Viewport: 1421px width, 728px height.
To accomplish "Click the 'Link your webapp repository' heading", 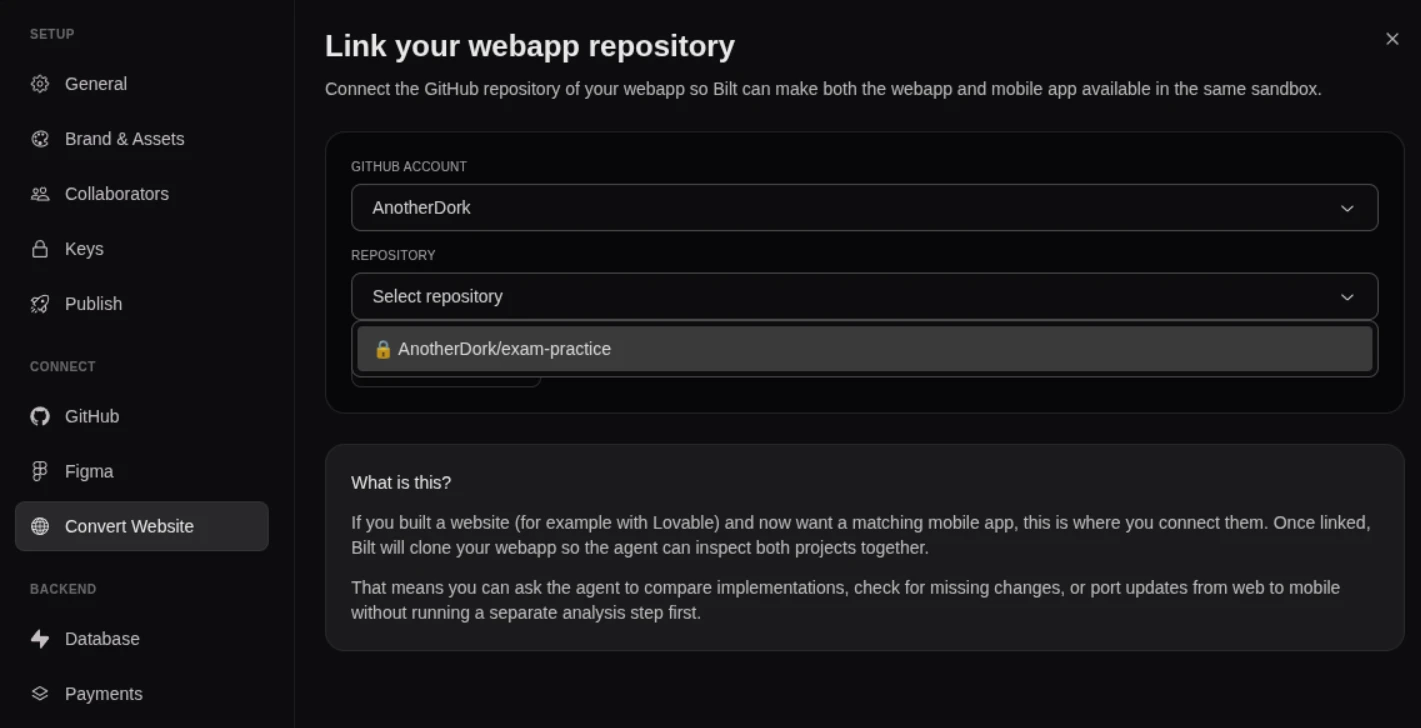I will click(x=530, y=46).
